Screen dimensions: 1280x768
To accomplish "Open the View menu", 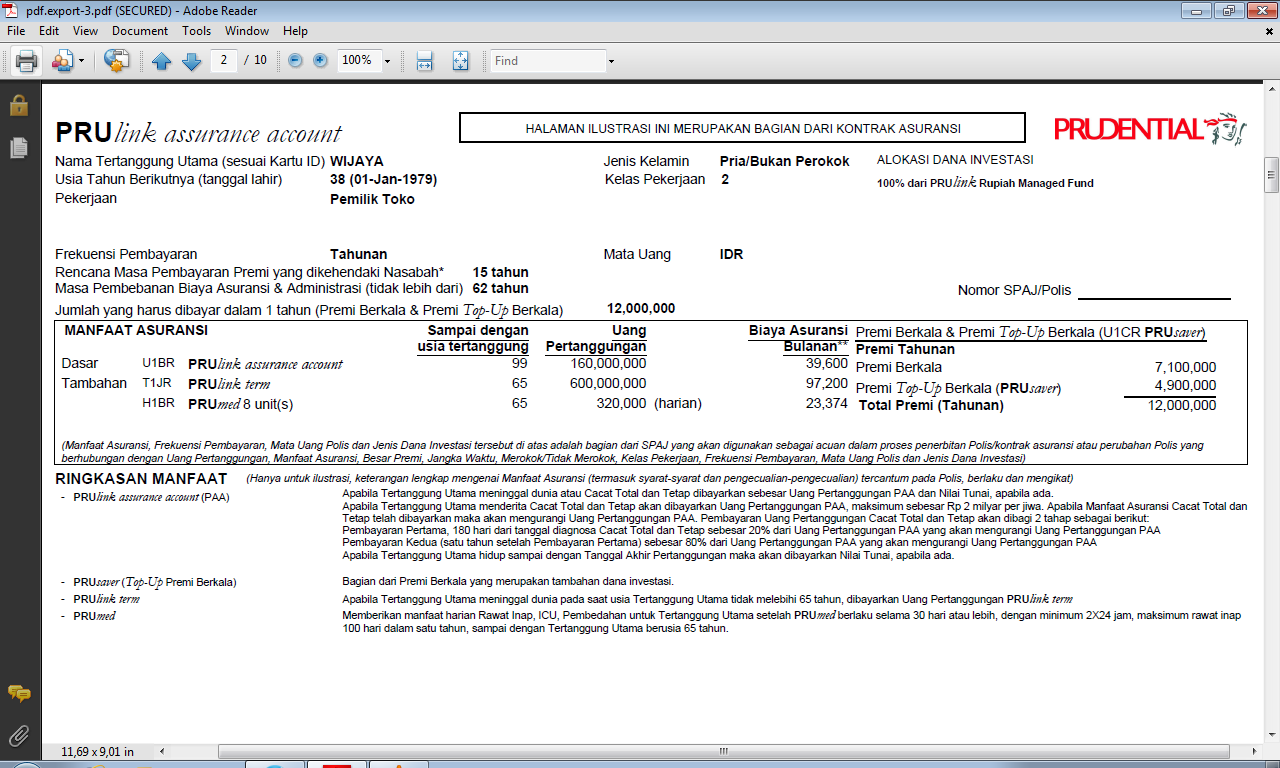I will click(86, 31).
